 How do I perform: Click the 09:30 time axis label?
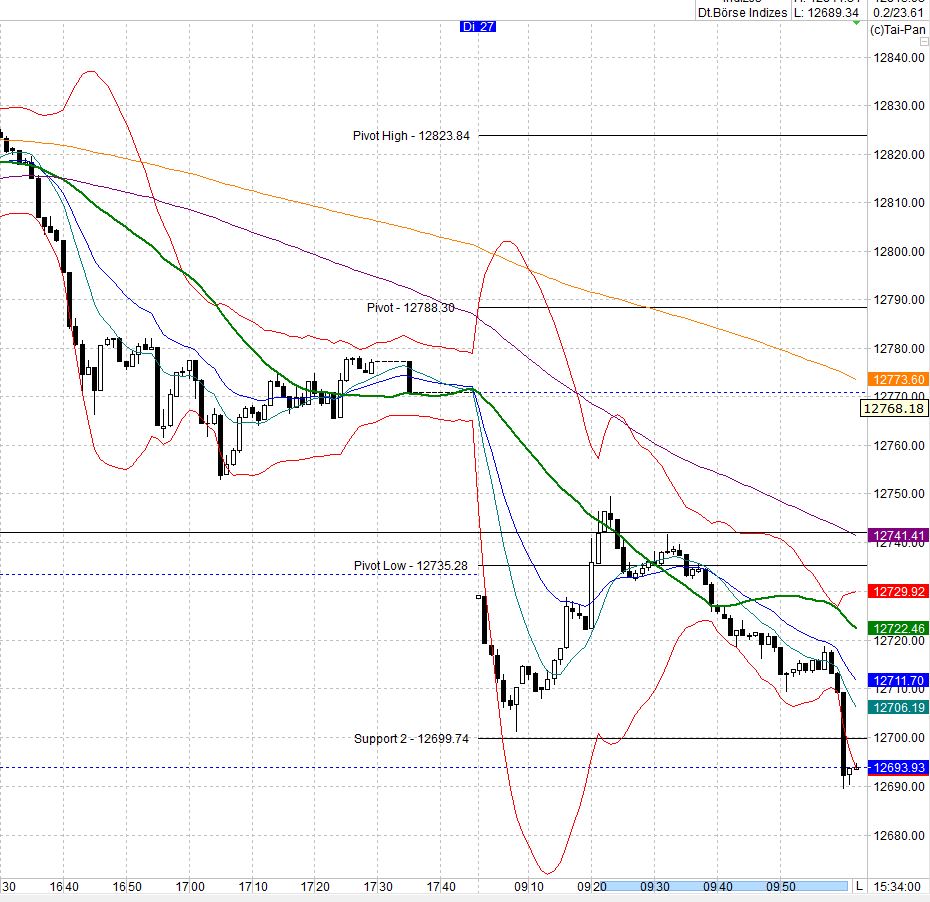(x=654, y=887)
